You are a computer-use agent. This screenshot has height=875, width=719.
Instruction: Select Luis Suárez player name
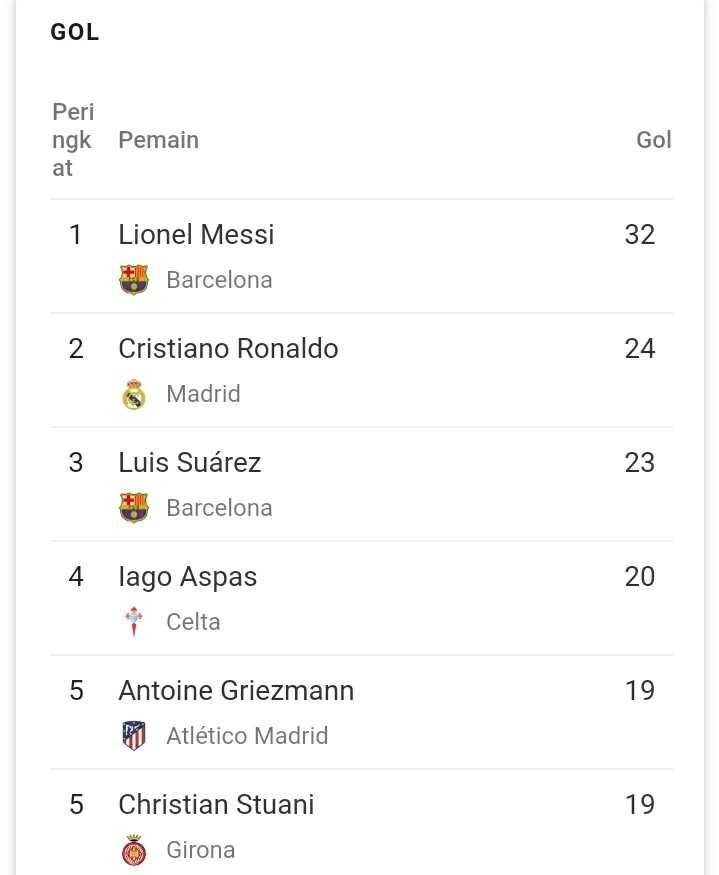(x=190, y=463)
